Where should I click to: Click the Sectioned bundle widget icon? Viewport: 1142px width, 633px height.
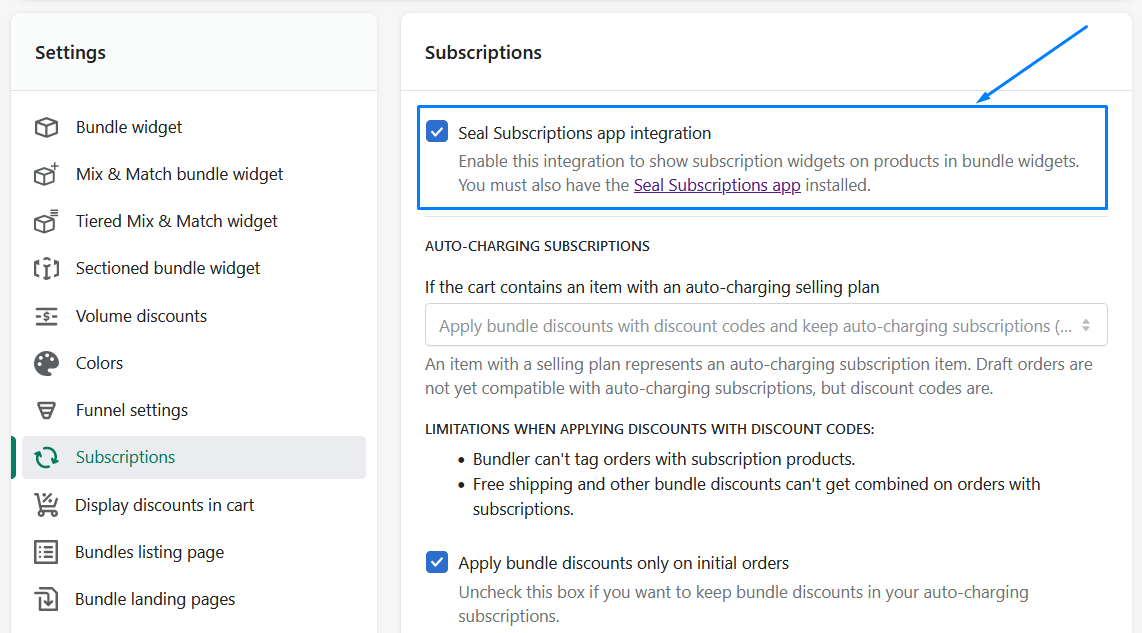coord(46,269)
